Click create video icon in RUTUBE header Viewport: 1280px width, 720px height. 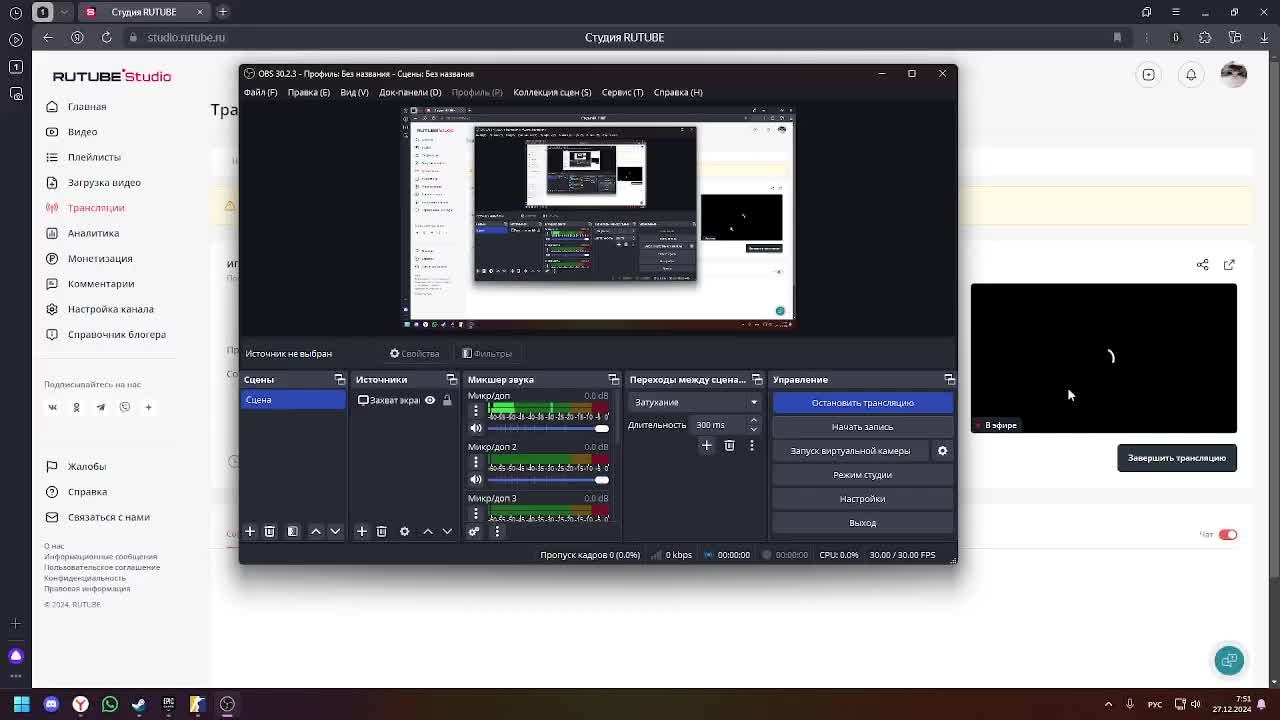[x=1149, y=75]
